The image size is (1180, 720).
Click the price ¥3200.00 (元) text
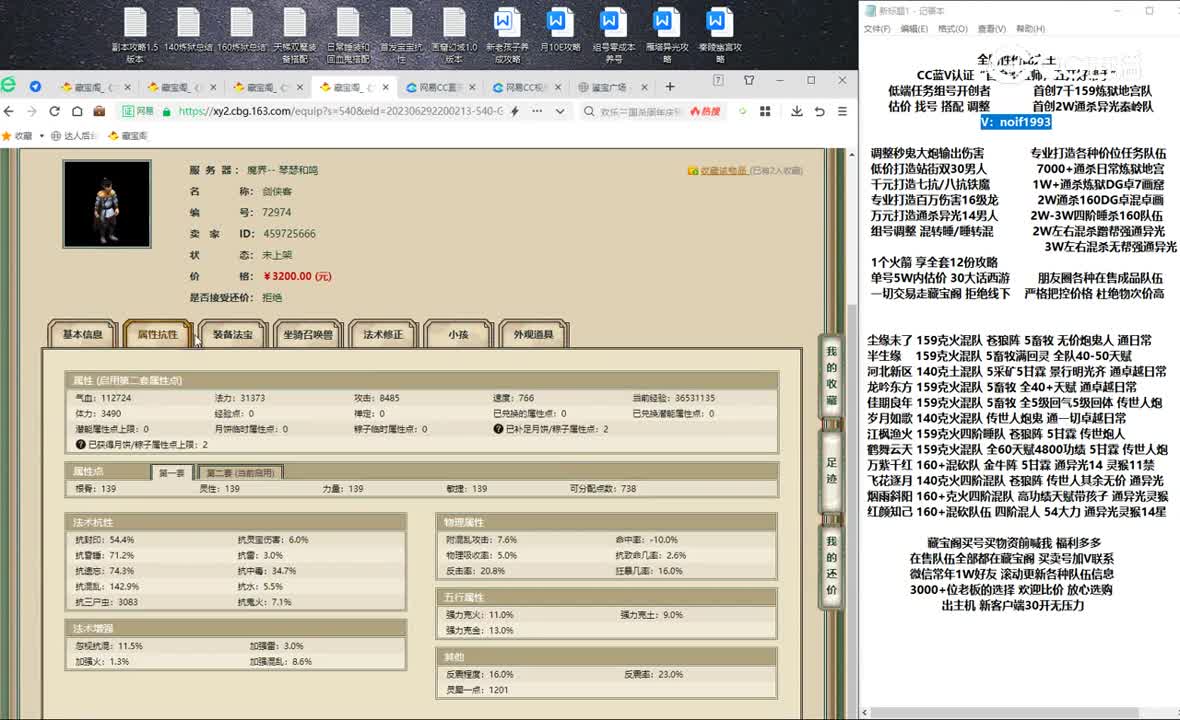coord(297,276)
